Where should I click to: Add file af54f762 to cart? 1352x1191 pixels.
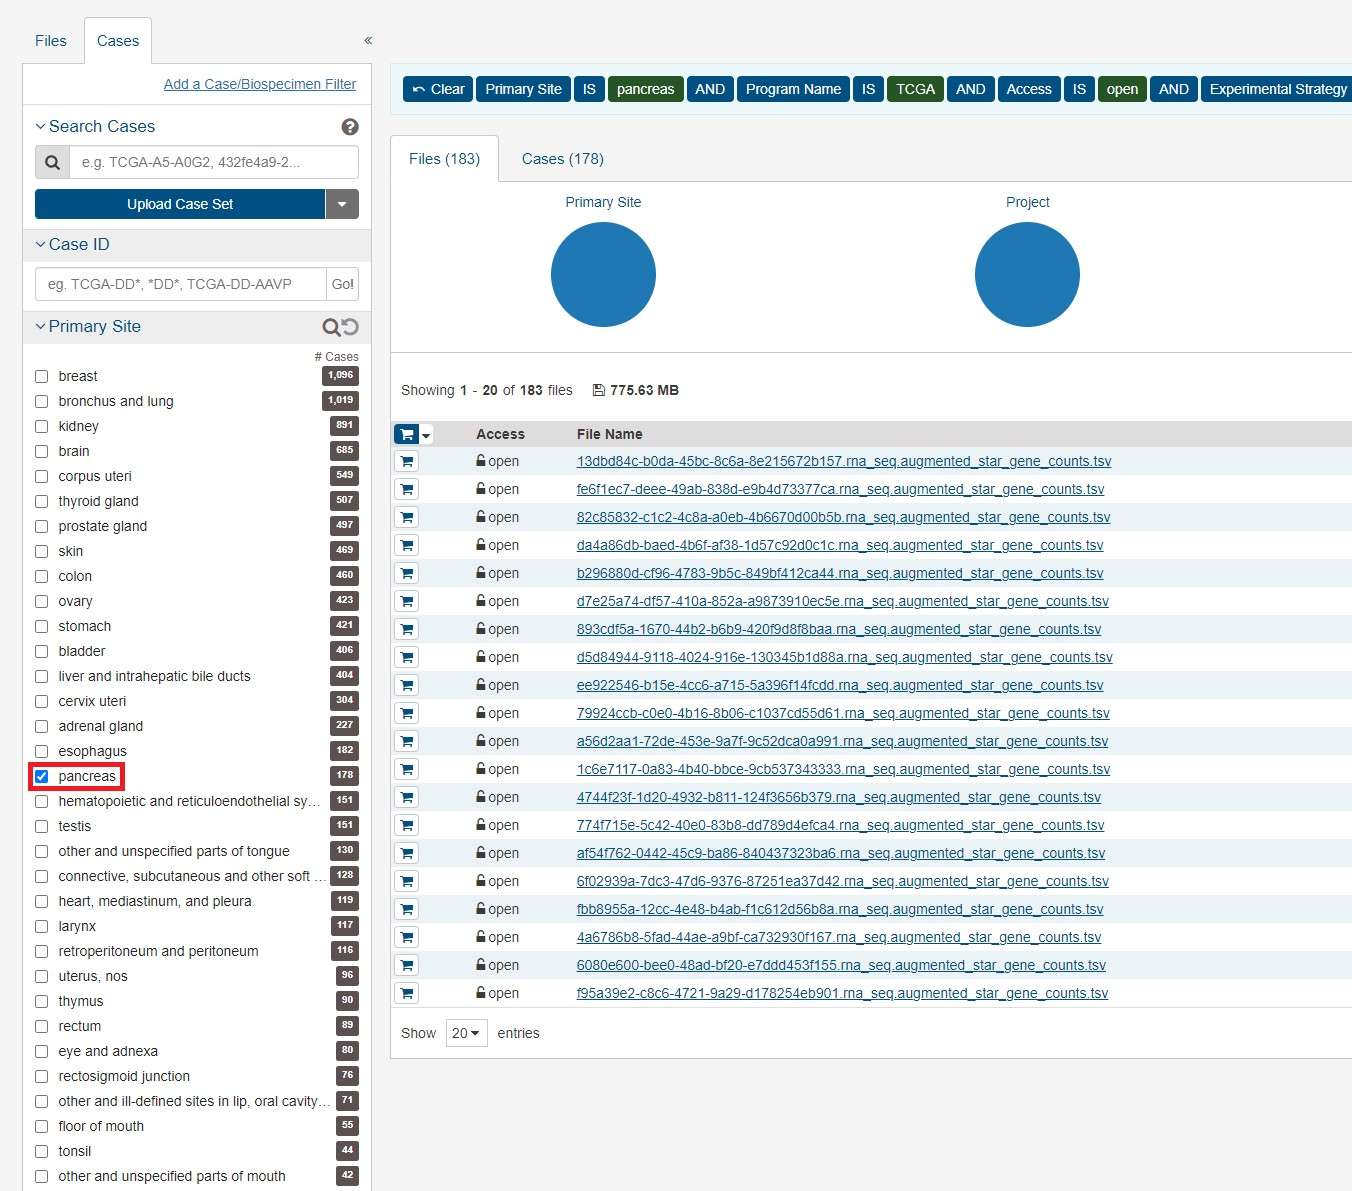click(x=406, y=853)
